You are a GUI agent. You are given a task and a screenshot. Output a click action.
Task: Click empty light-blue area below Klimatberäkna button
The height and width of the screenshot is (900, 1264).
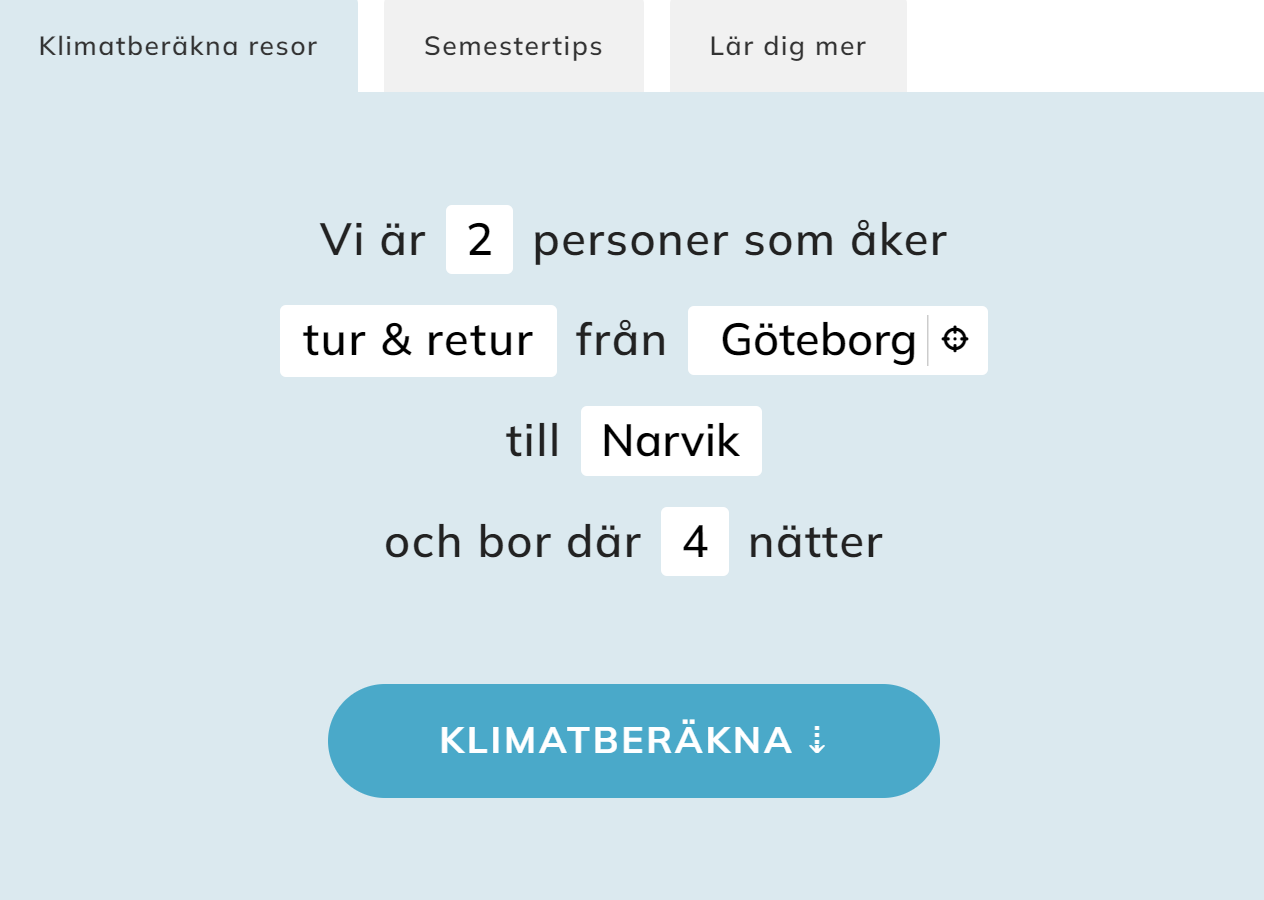pos(634,850)
